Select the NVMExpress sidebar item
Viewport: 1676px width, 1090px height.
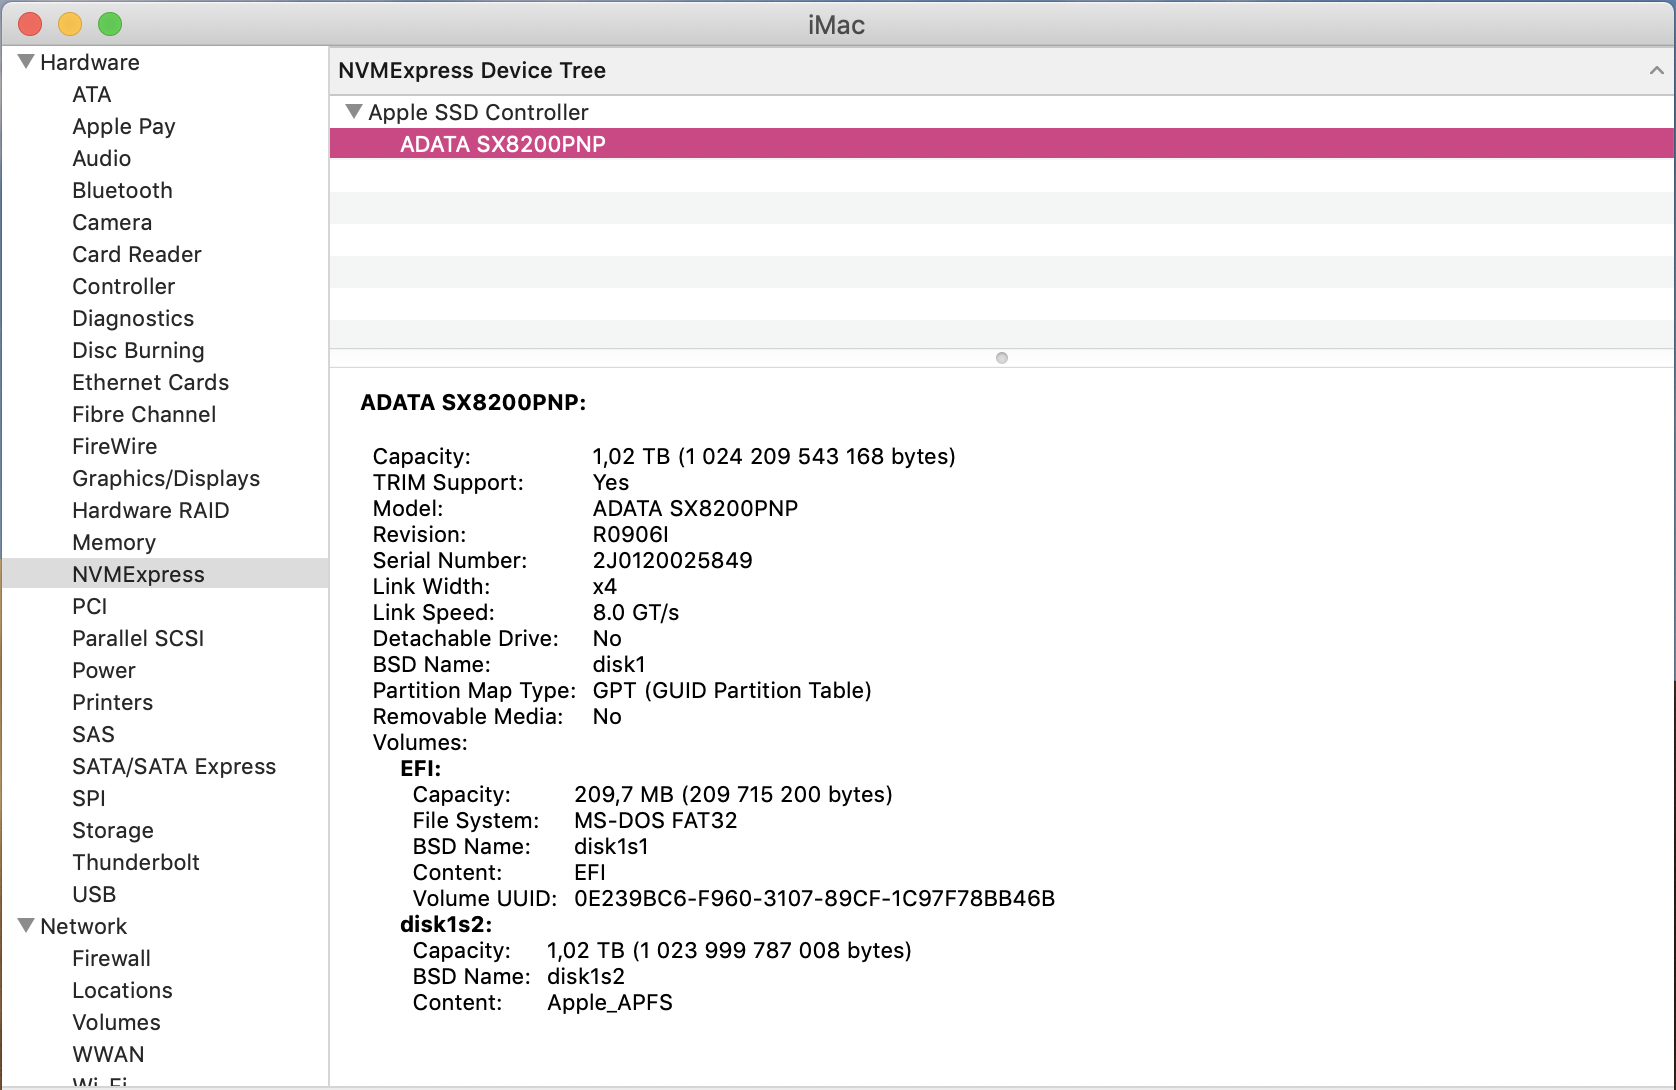tap(165, 574)
